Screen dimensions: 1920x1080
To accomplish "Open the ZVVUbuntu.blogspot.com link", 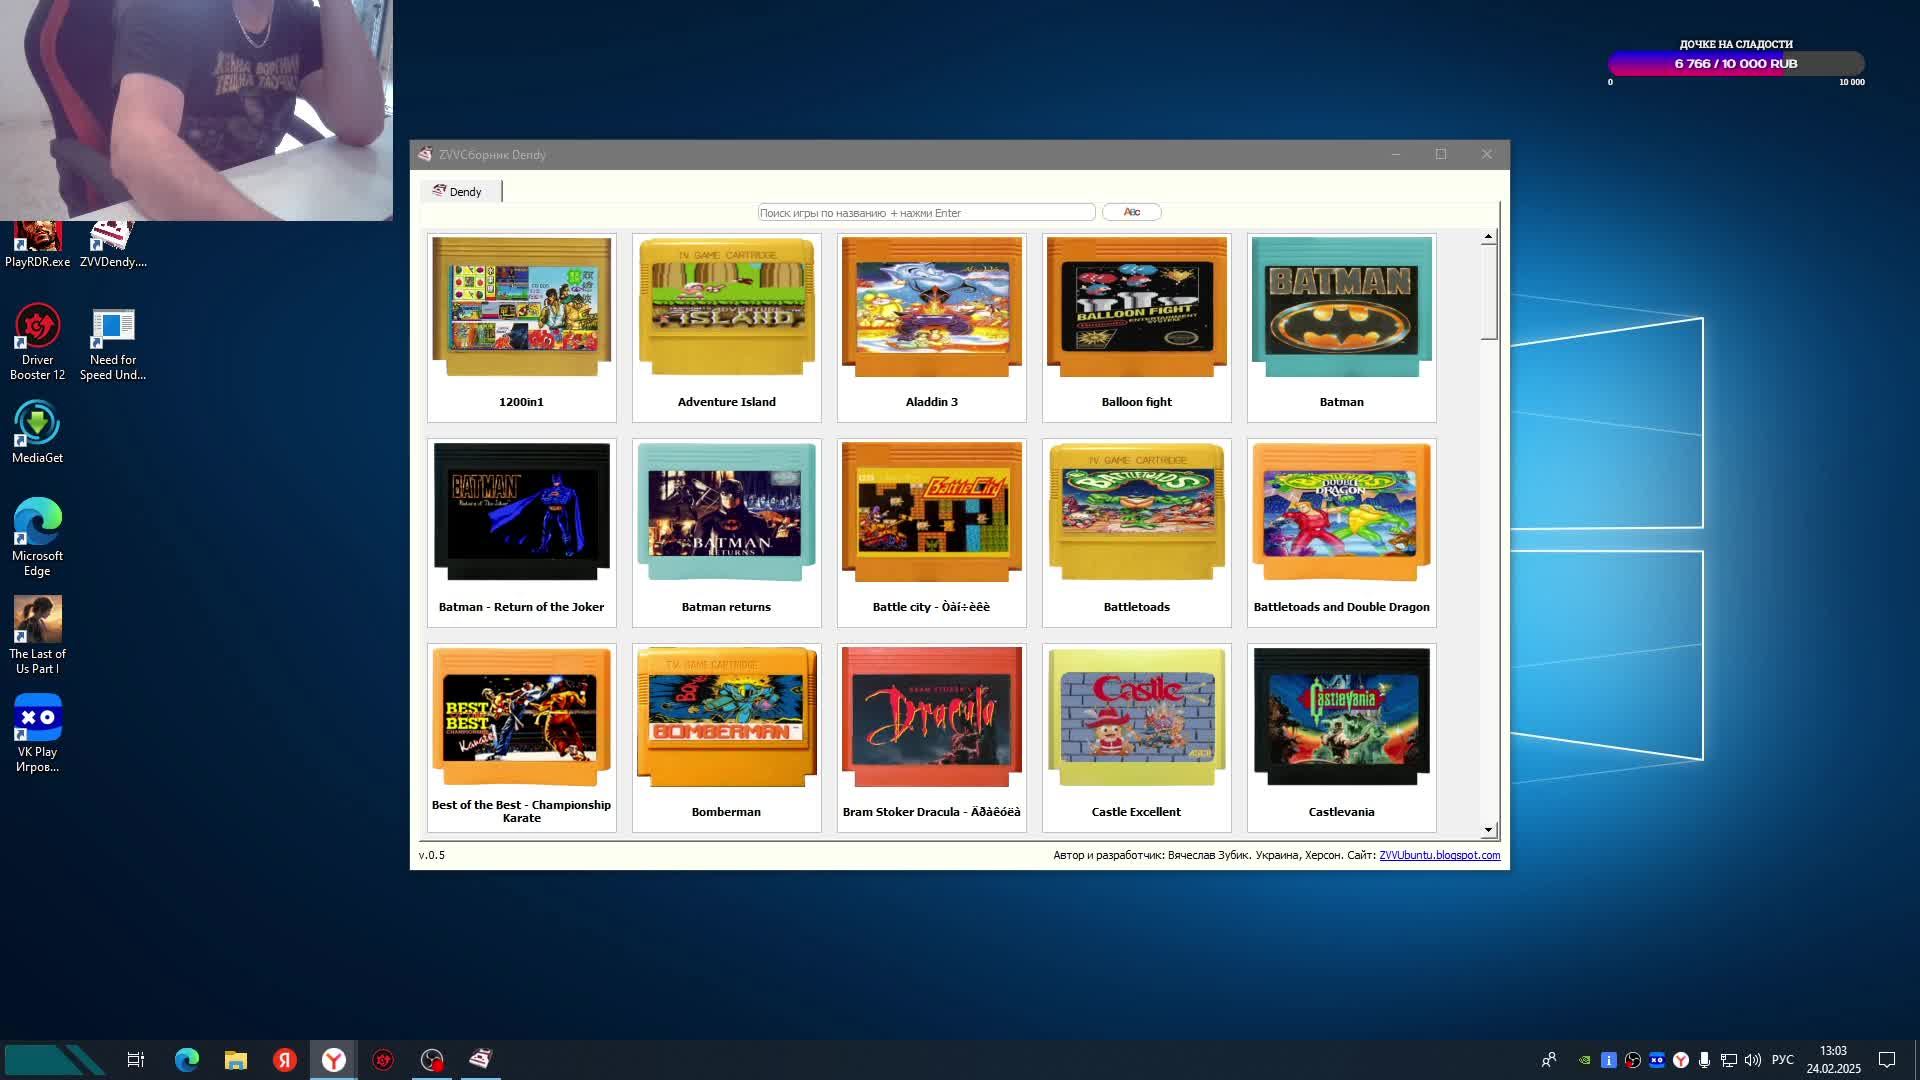I will [1439, 855].
